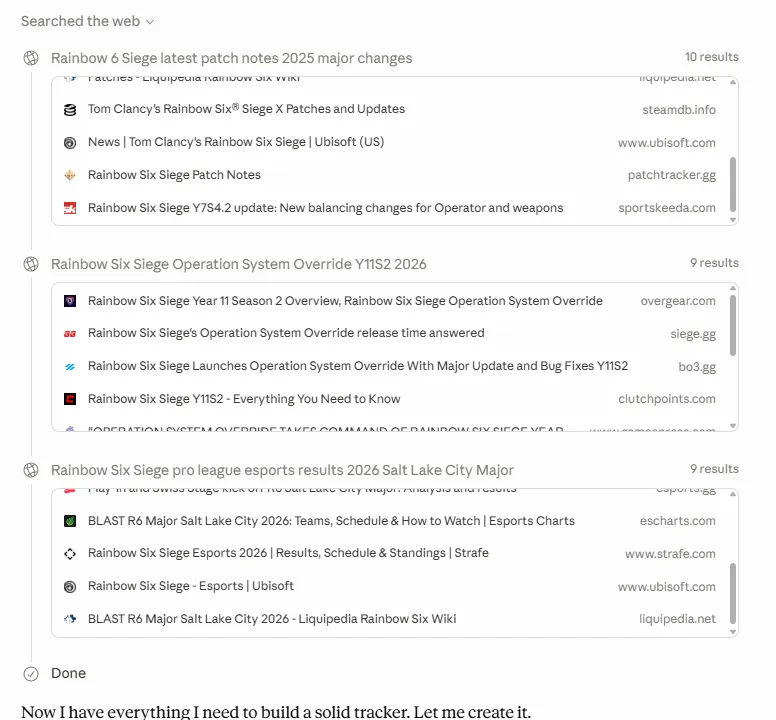Collapse the Searched the web chevron
Viewport: 776px width, 720px height.
(150, 22)
